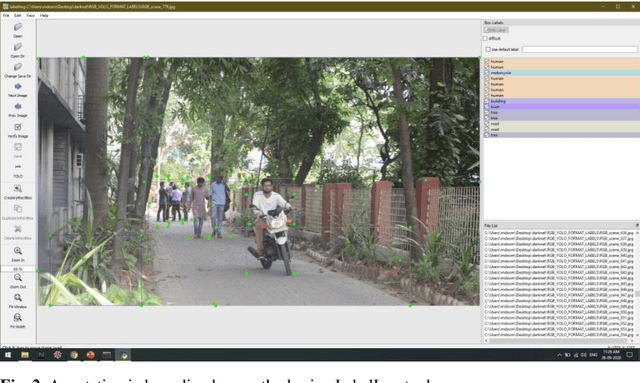Screen dimensions: 640x383
Task: Start drawing with Create RectBox
Action: pyautogui.click(x=18, y=192)
